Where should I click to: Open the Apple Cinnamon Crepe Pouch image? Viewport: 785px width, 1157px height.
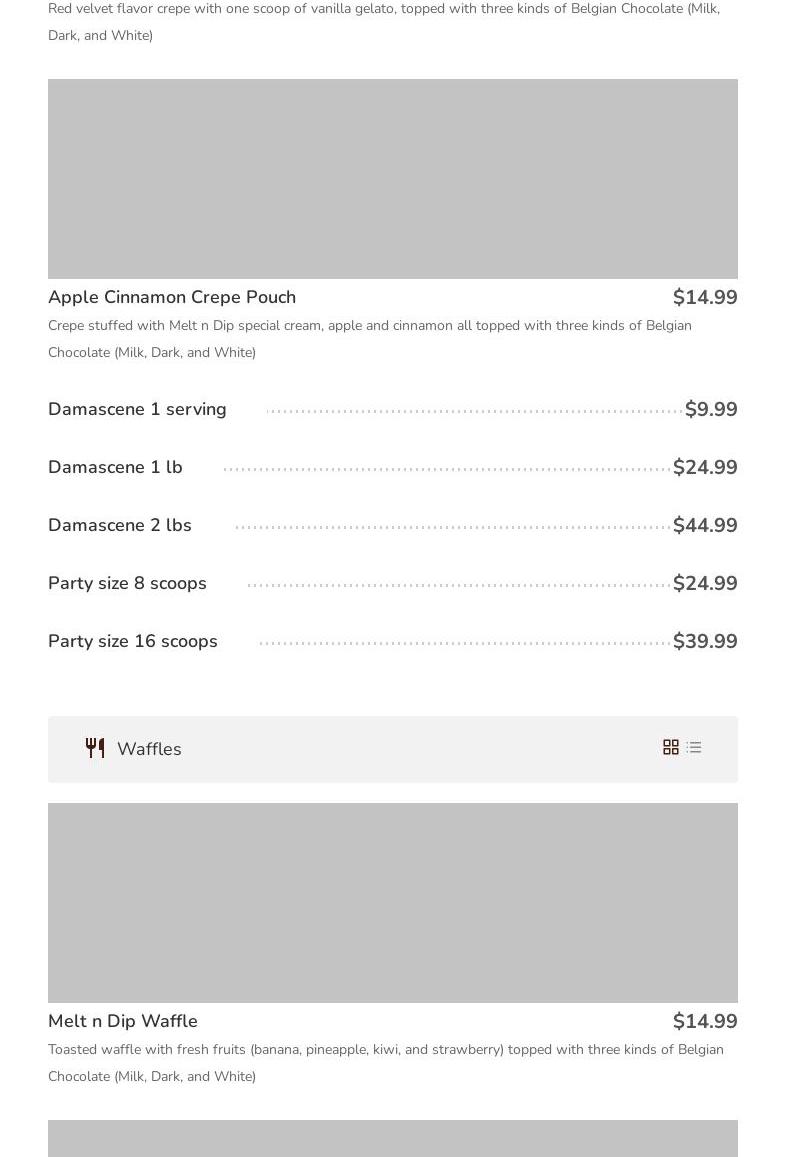(392, 179)
